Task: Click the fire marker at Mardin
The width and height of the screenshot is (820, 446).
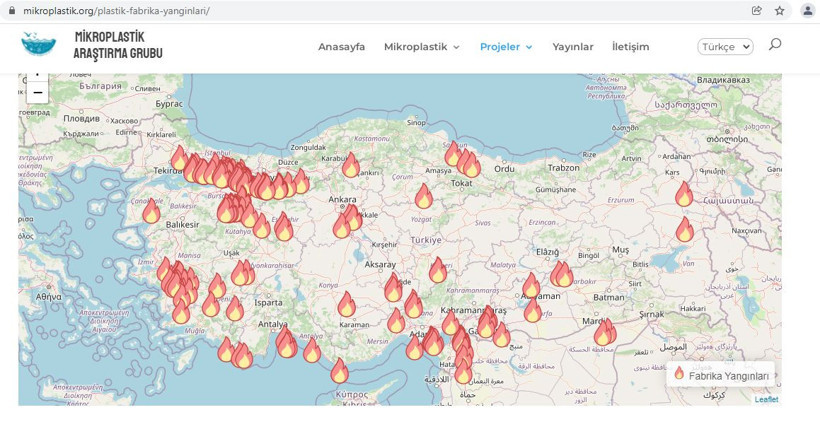Action: pos(605,331)
